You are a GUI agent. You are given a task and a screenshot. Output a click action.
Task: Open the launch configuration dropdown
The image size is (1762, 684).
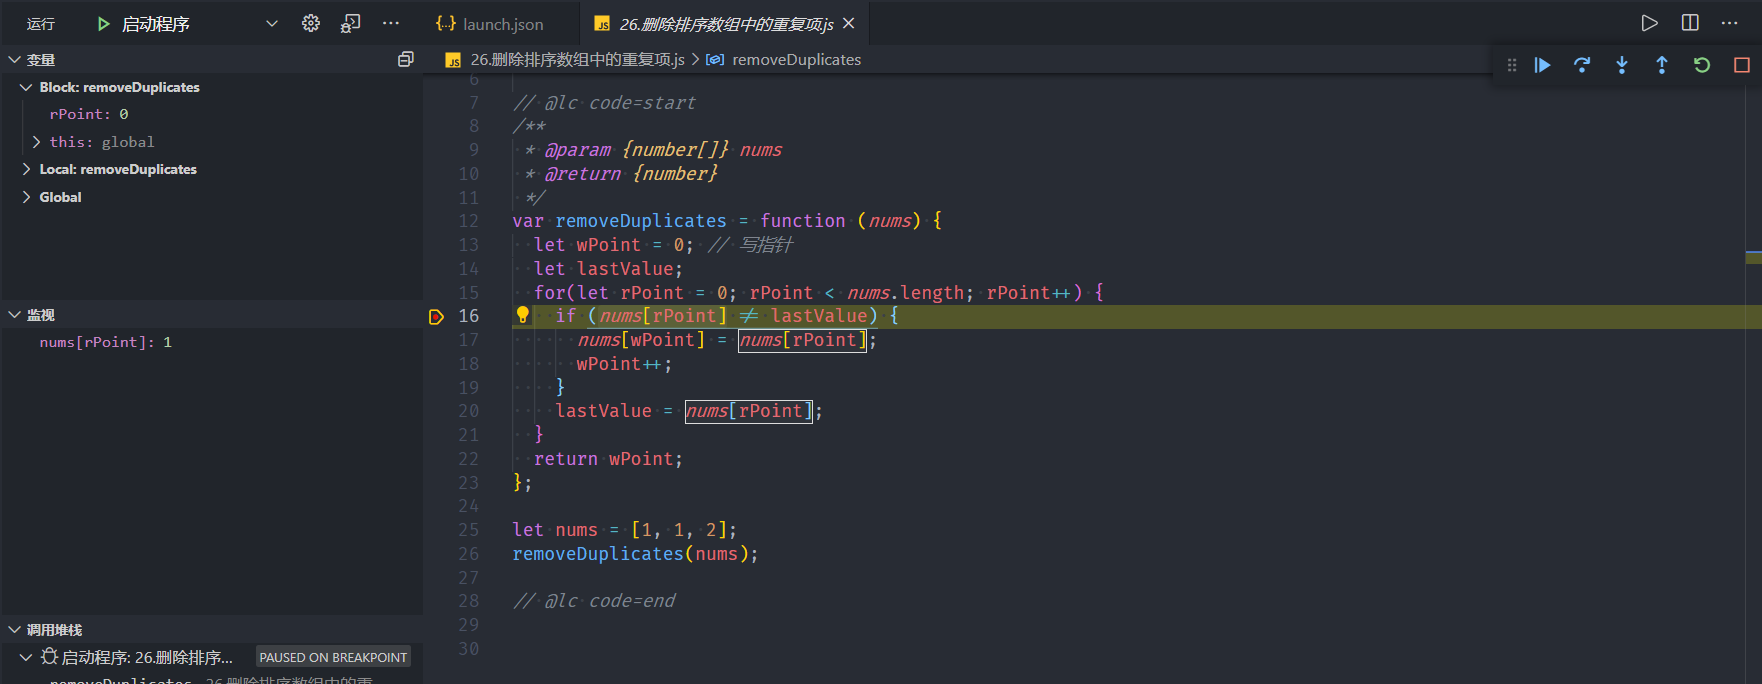[272, 23]
